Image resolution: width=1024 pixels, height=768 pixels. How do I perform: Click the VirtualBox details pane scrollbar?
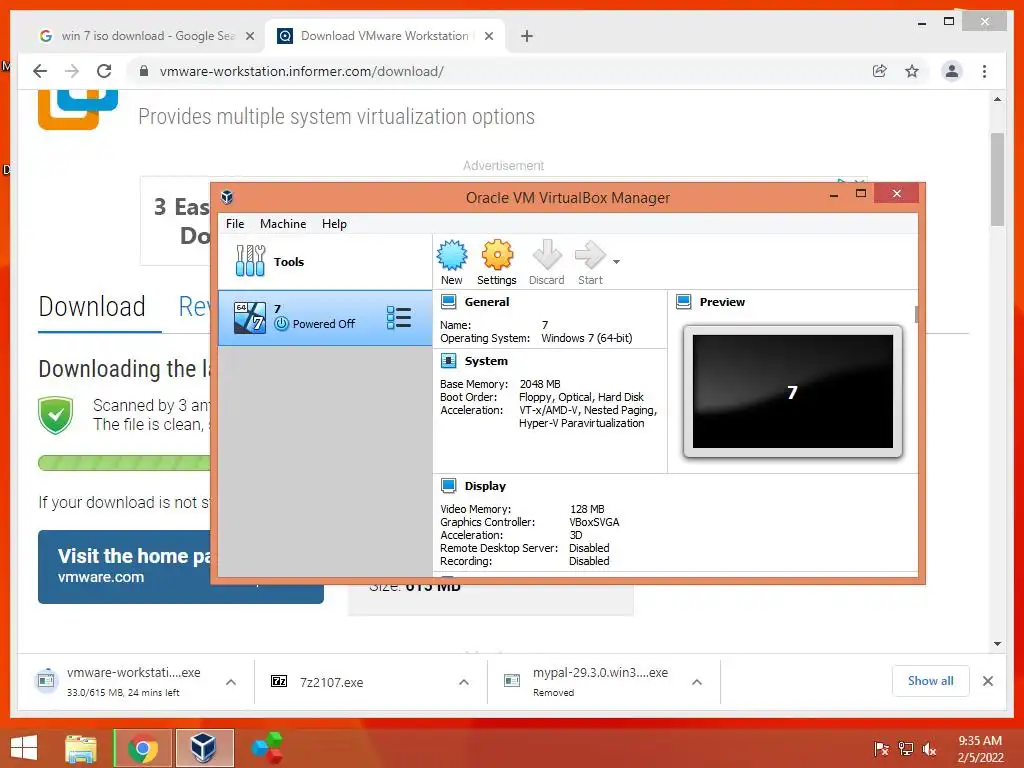click(917, 314)
